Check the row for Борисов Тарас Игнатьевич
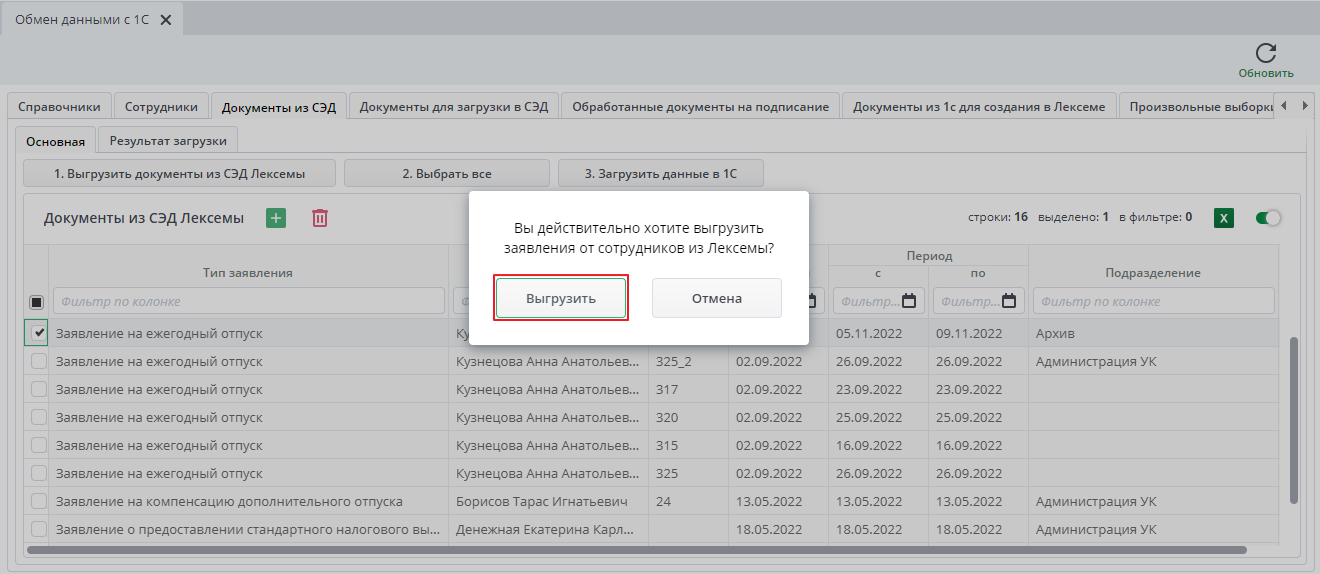Screen dimensions: 1320x574 point(38,501)
